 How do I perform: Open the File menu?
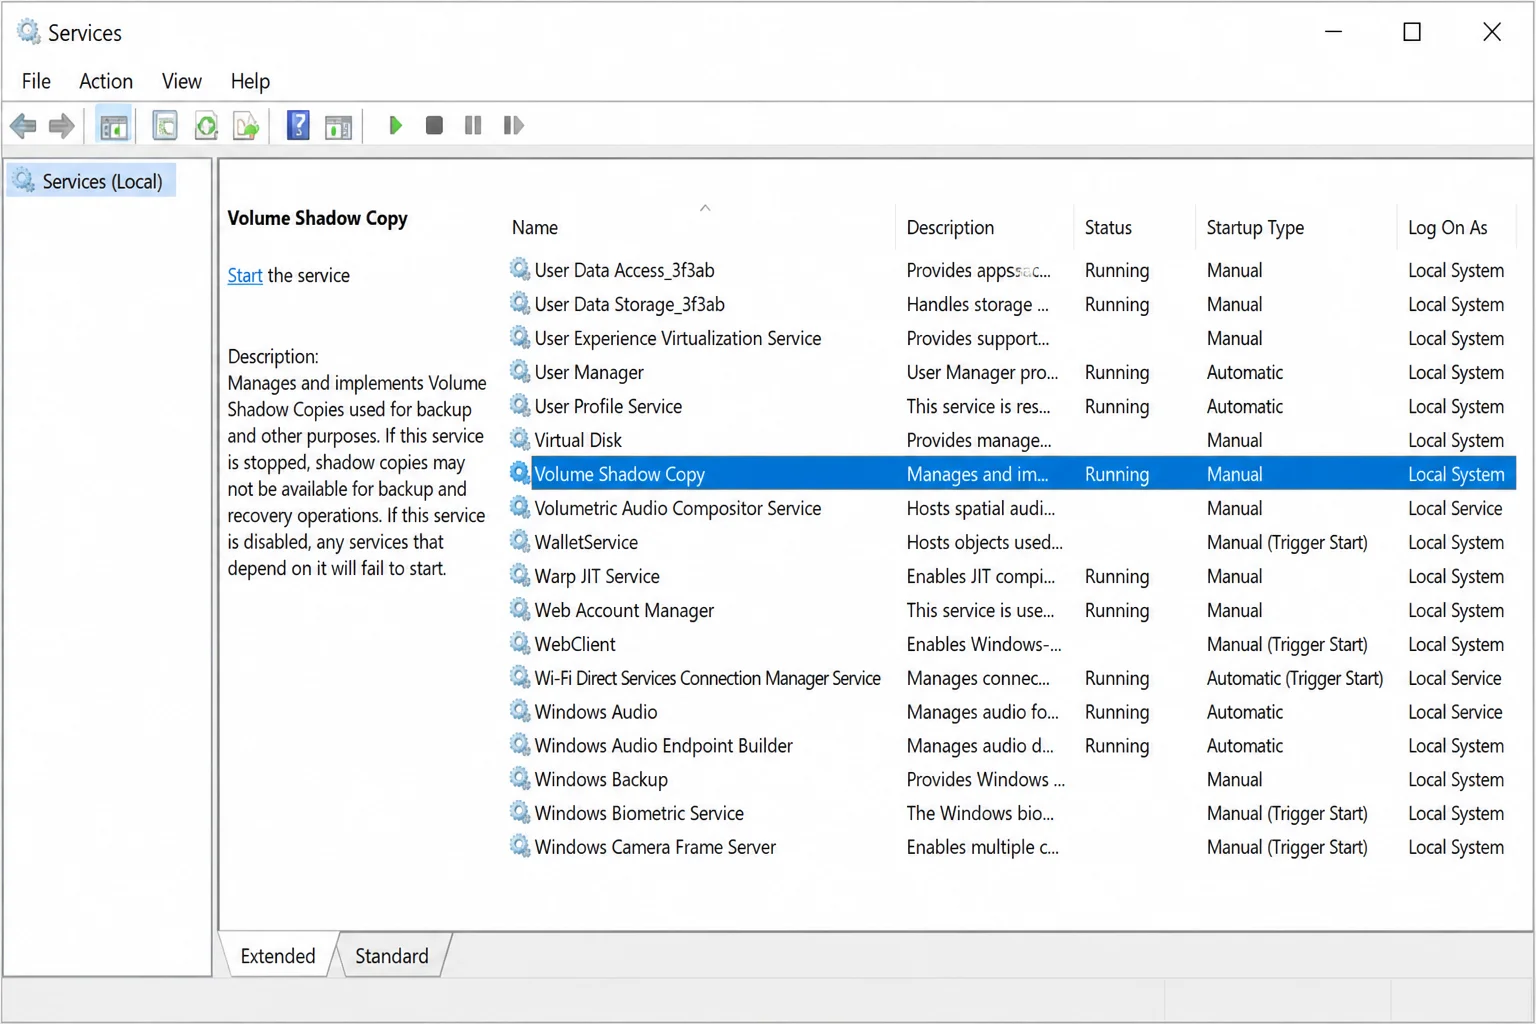pos(36,81)
